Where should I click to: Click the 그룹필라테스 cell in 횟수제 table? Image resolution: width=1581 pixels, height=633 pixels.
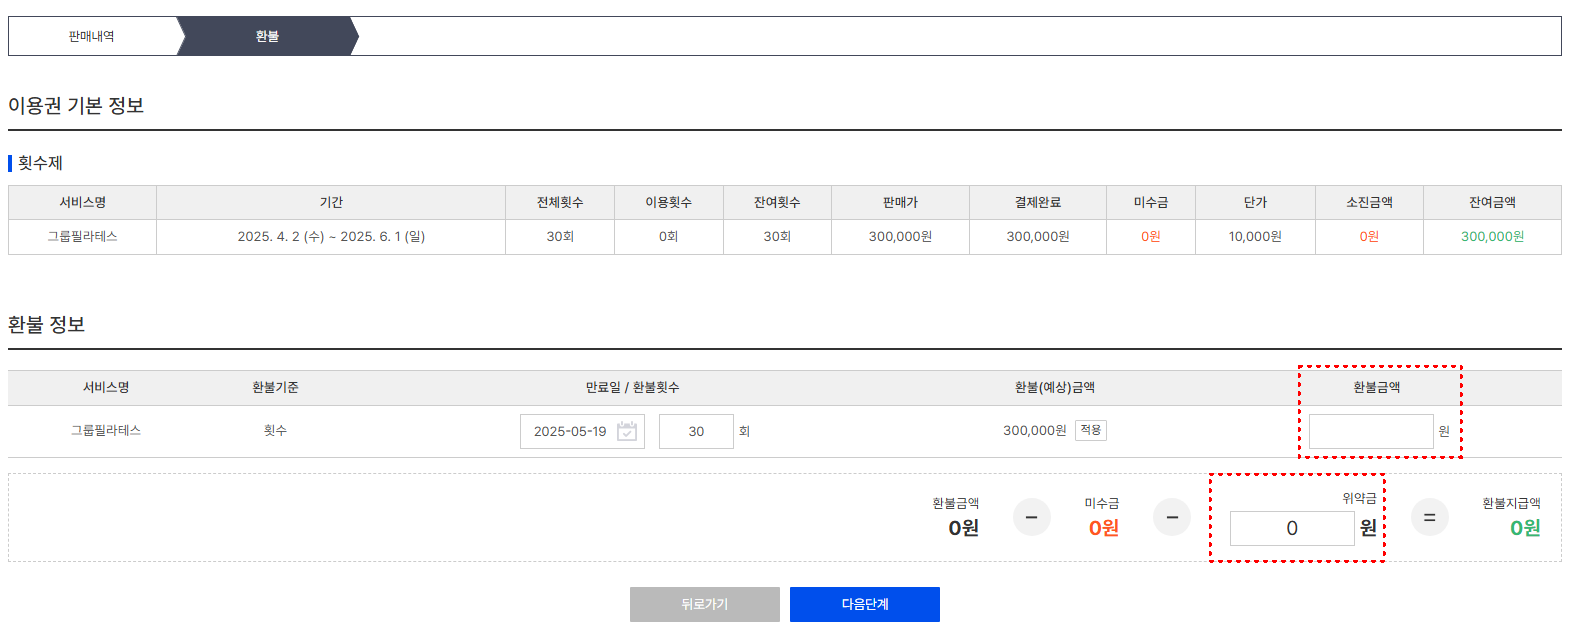[83, 237]
